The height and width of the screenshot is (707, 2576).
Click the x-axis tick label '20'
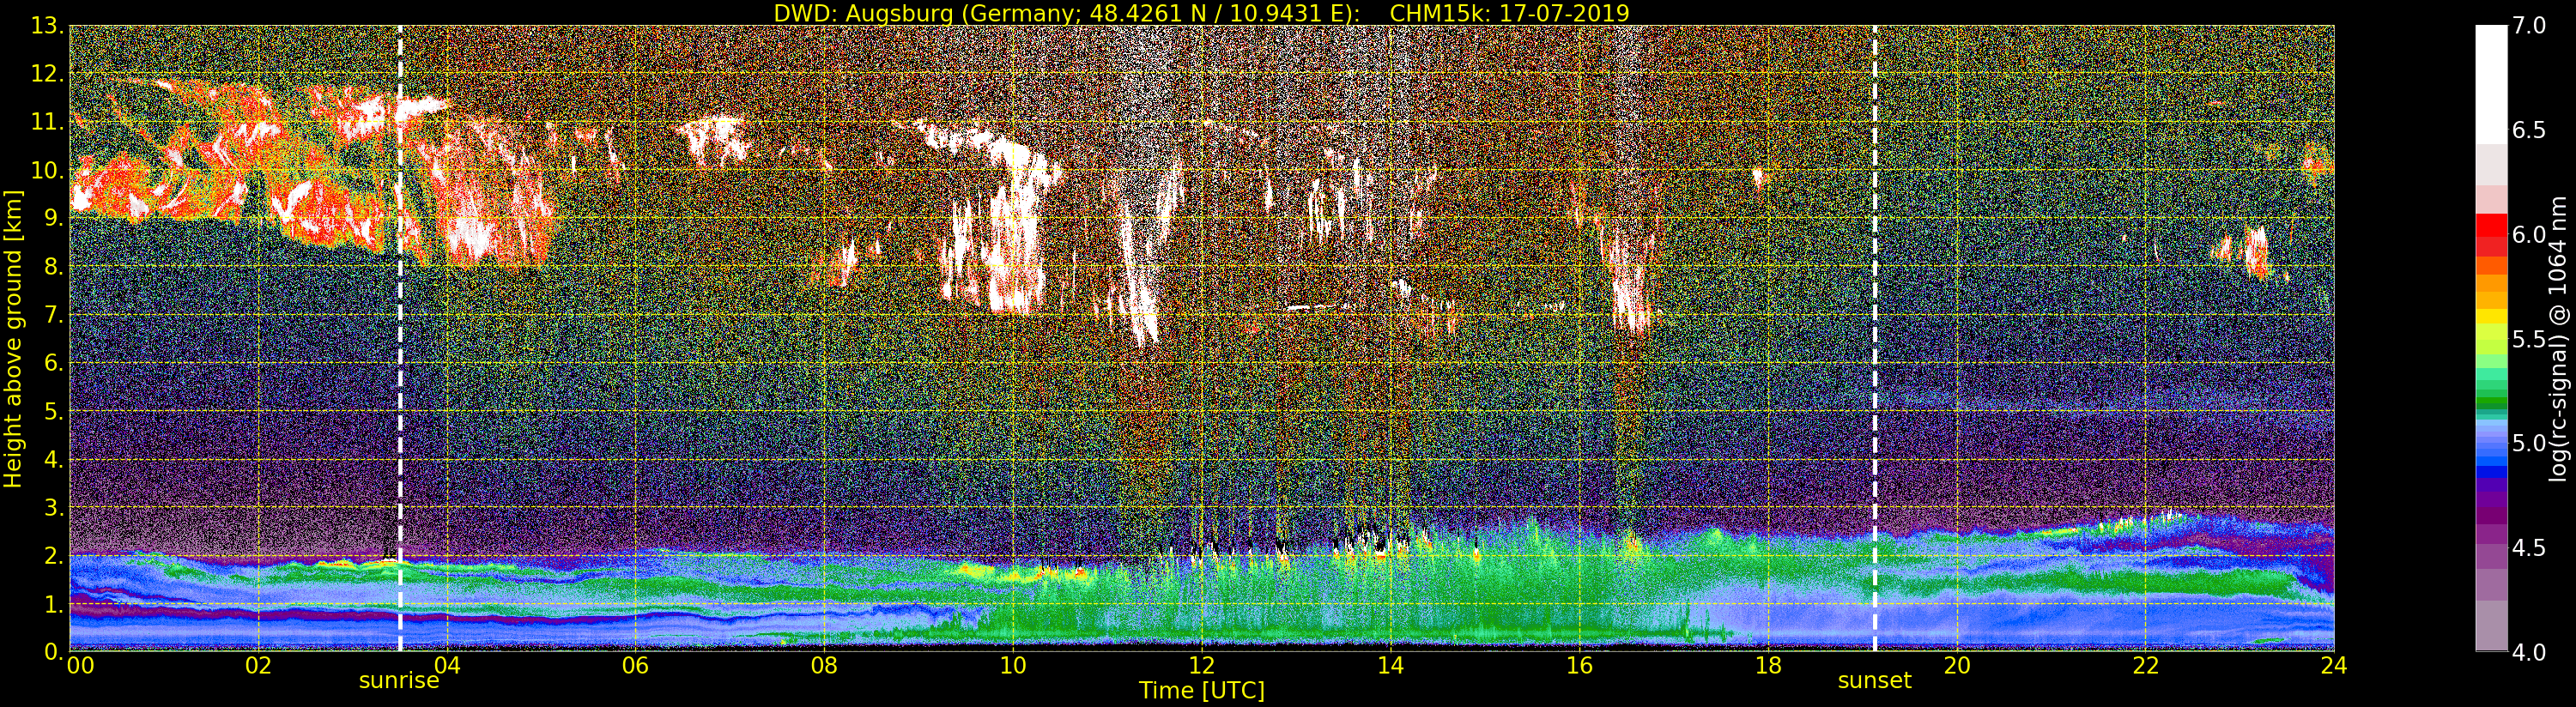pyautogui.click(x=1957, y=665)
